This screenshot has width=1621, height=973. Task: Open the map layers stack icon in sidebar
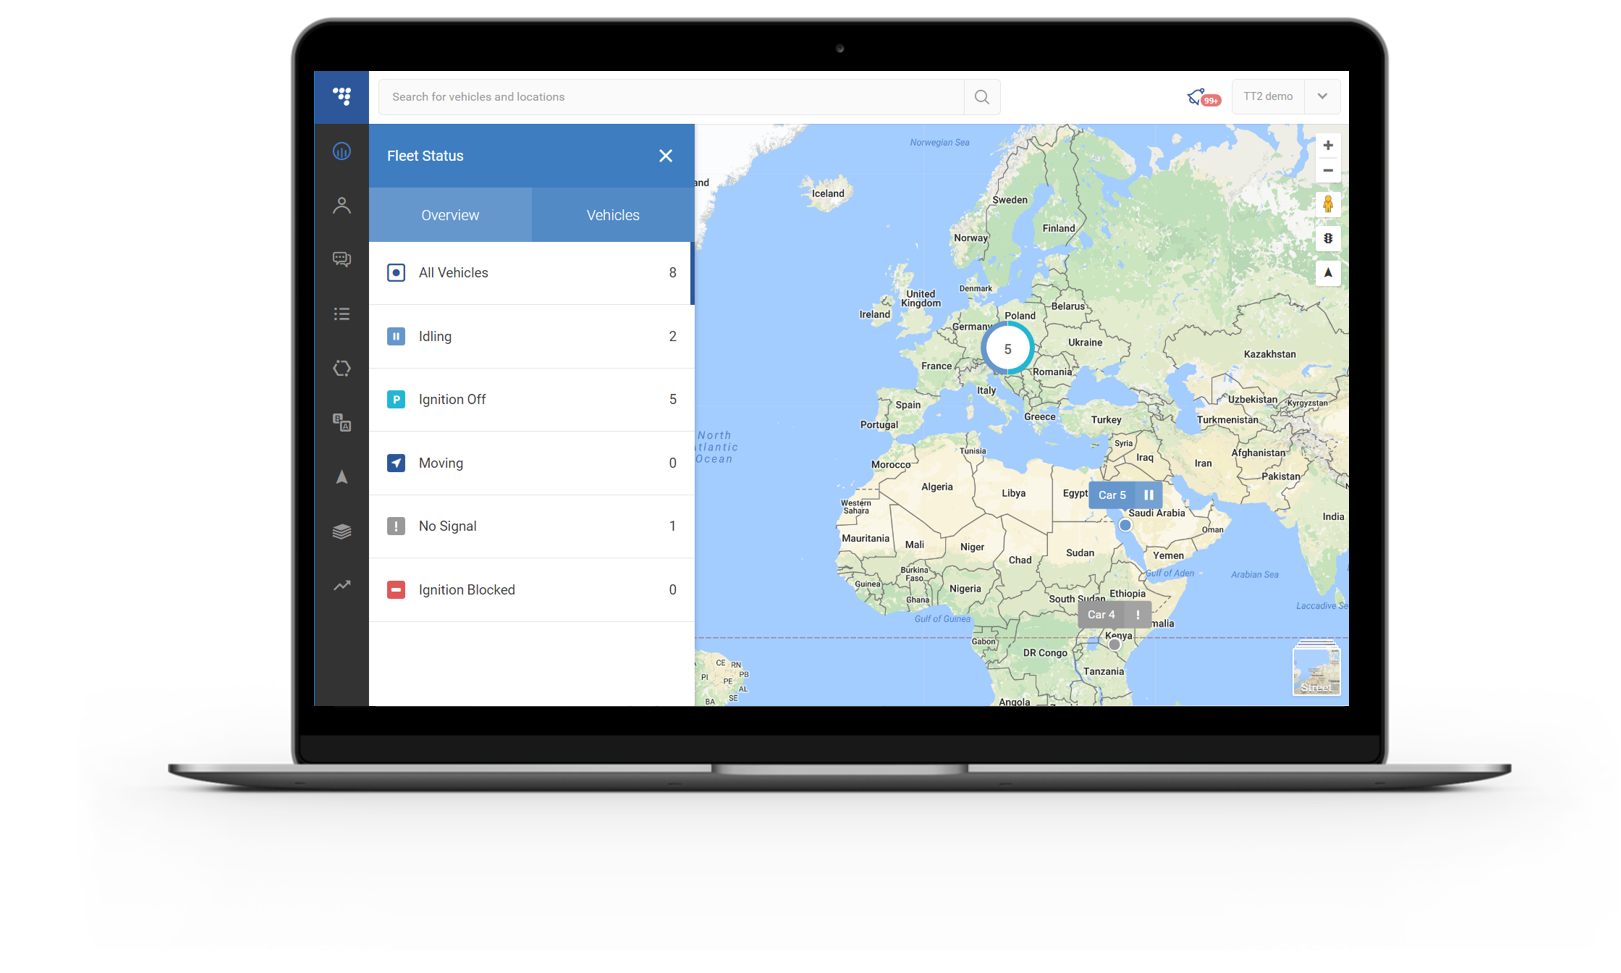(342, 531)
